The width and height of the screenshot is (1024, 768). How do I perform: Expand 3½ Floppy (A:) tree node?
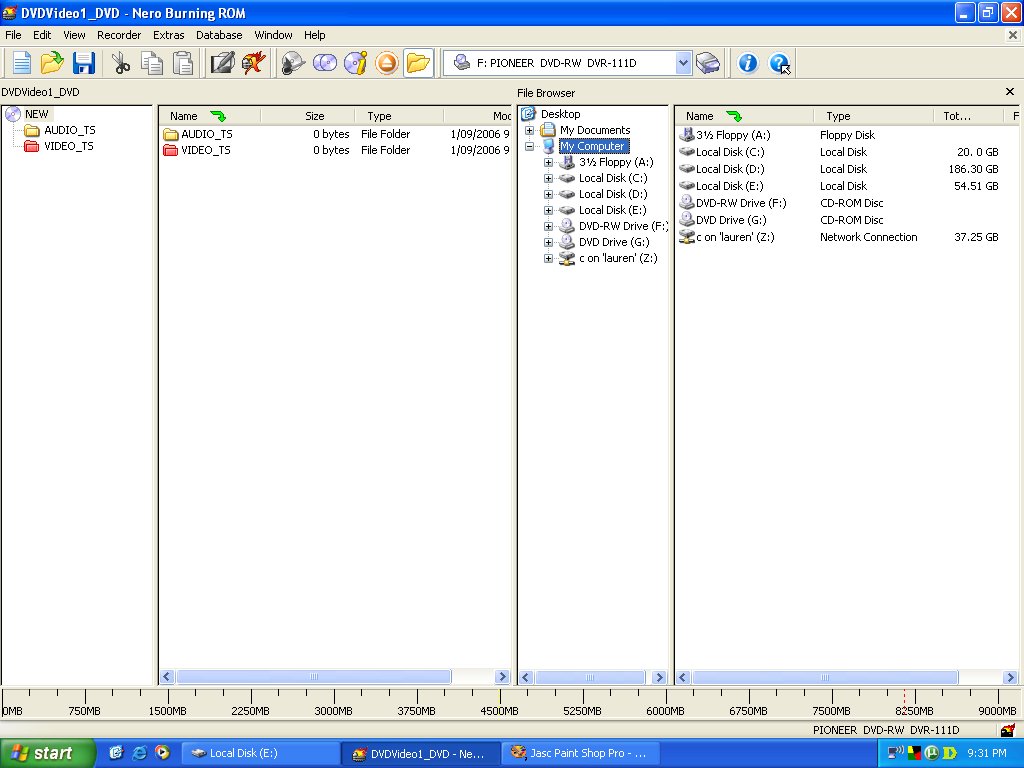(x=549, y=163)
